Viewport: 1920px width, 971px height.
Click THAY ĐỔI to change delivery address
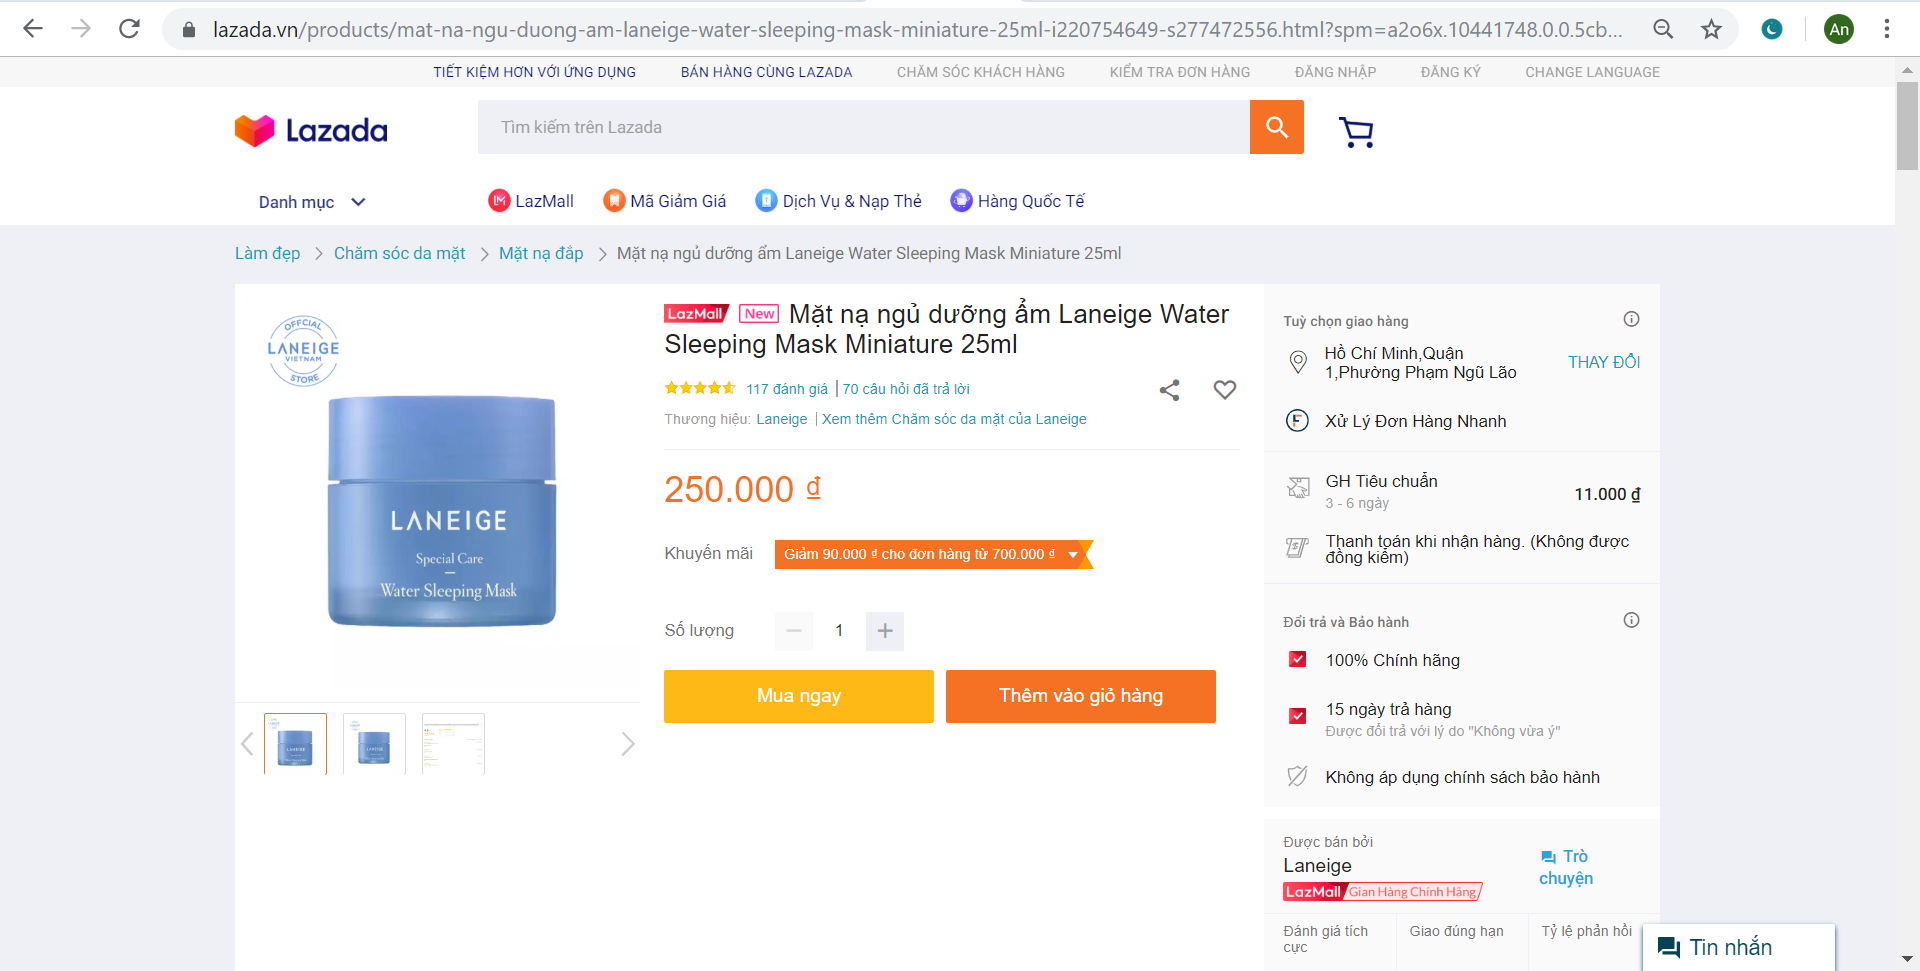point(1604,362)
